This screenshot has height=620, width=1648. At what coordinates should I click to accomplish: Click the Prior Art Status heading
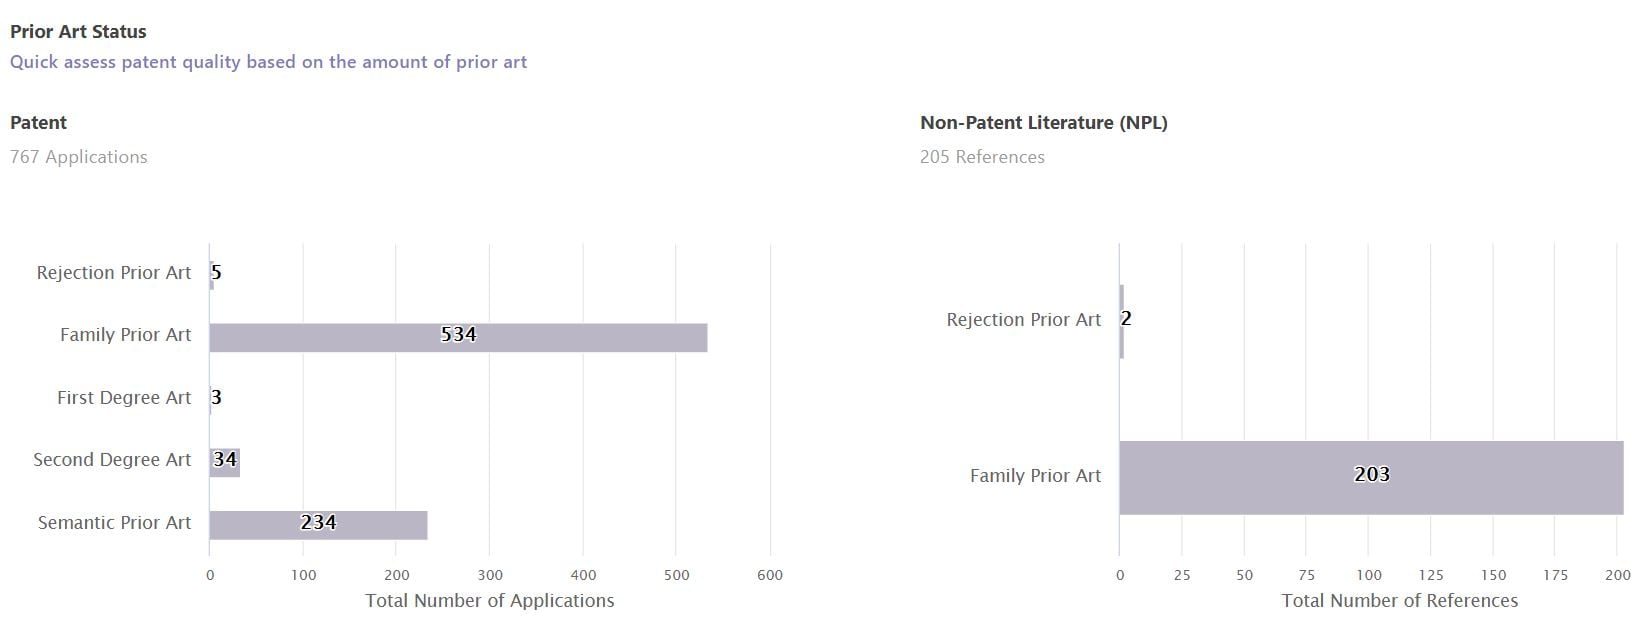78,32
